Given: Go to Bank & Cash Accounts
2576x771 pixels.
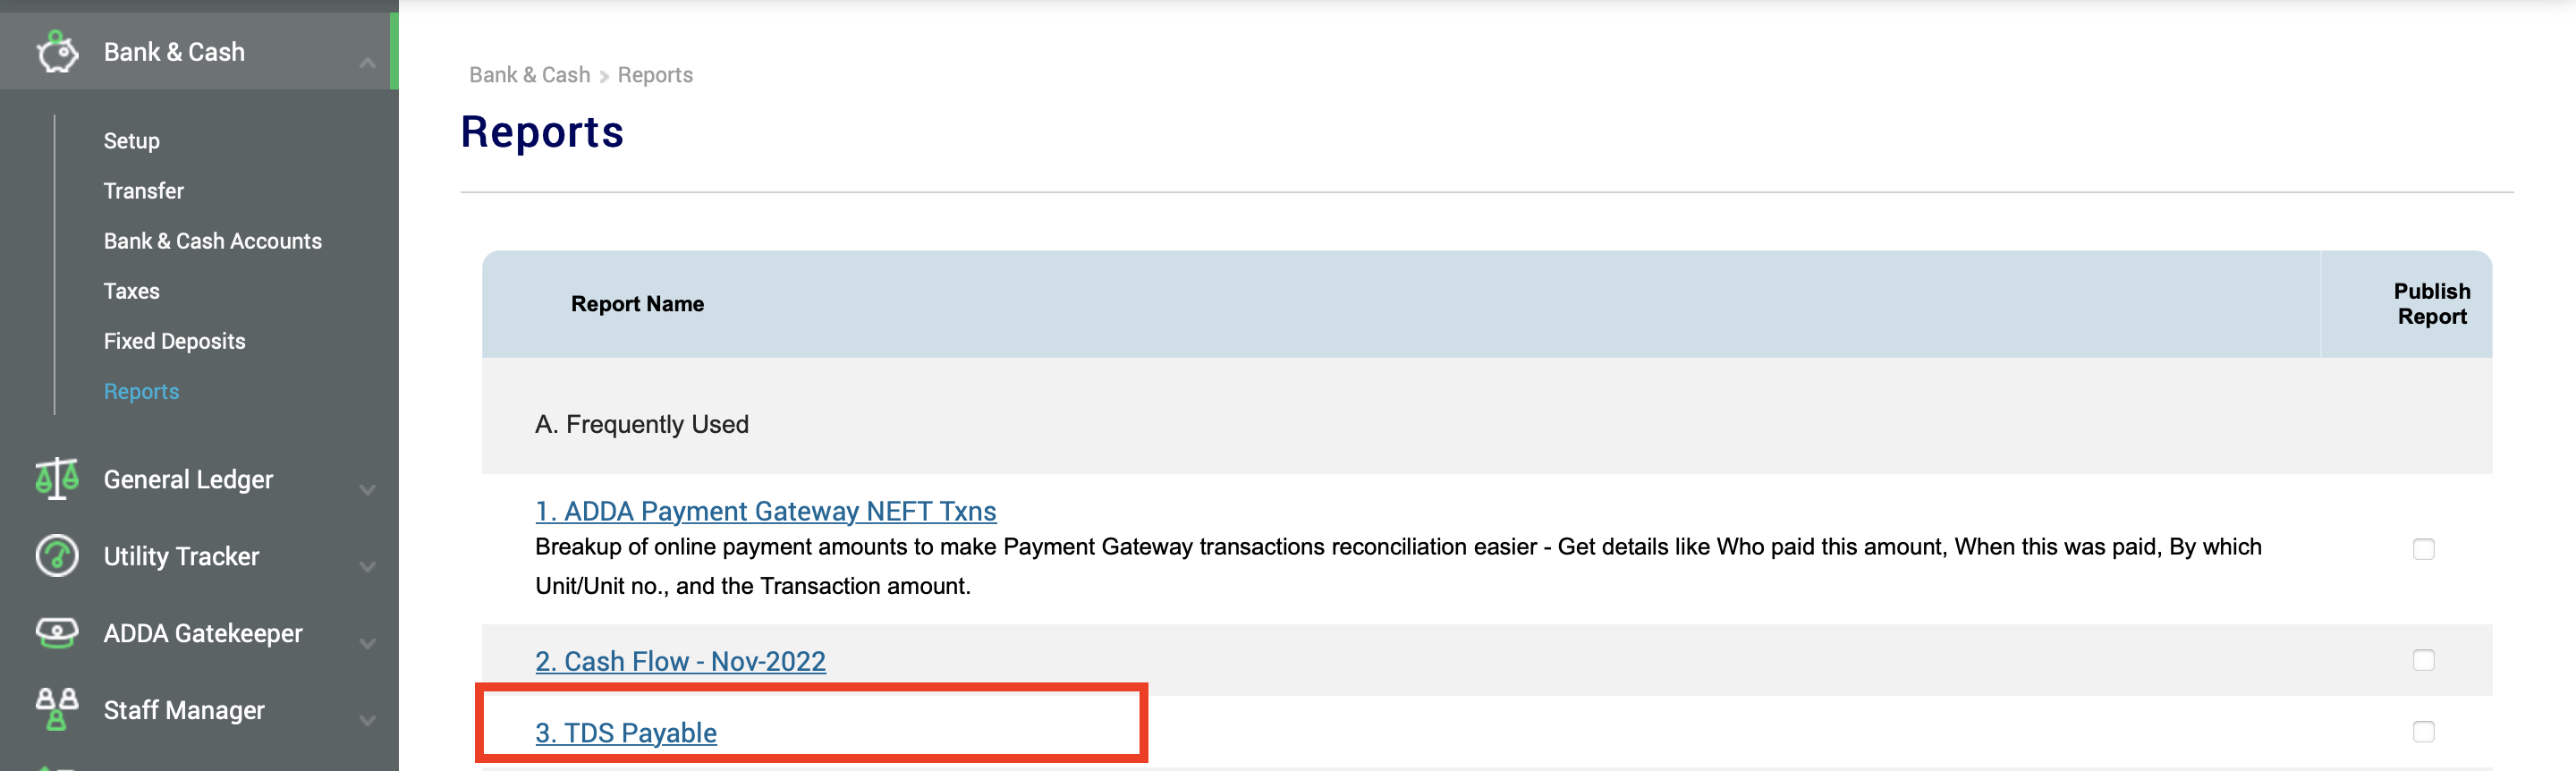Looking at the screenshot, I should [x=212, y=240].
